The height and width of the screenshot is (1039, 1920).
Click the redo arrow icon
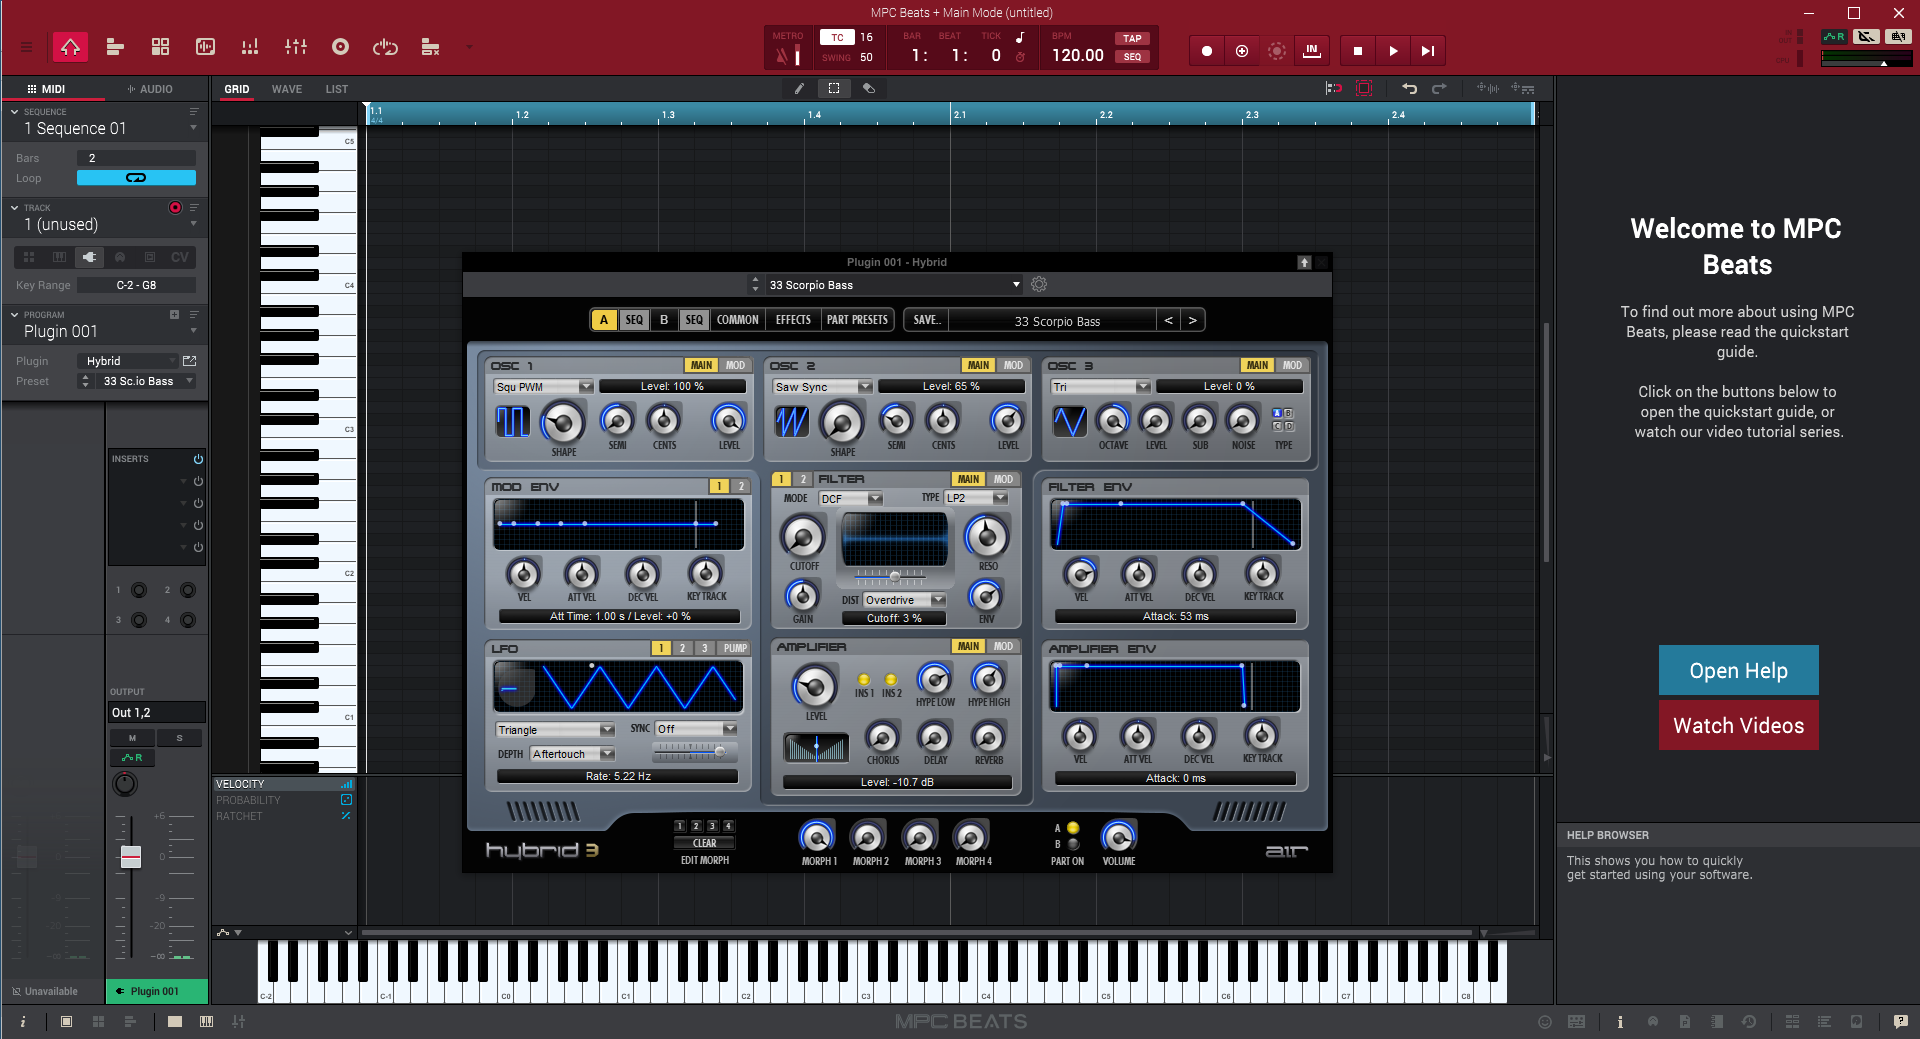click(x=1439, y=89)
